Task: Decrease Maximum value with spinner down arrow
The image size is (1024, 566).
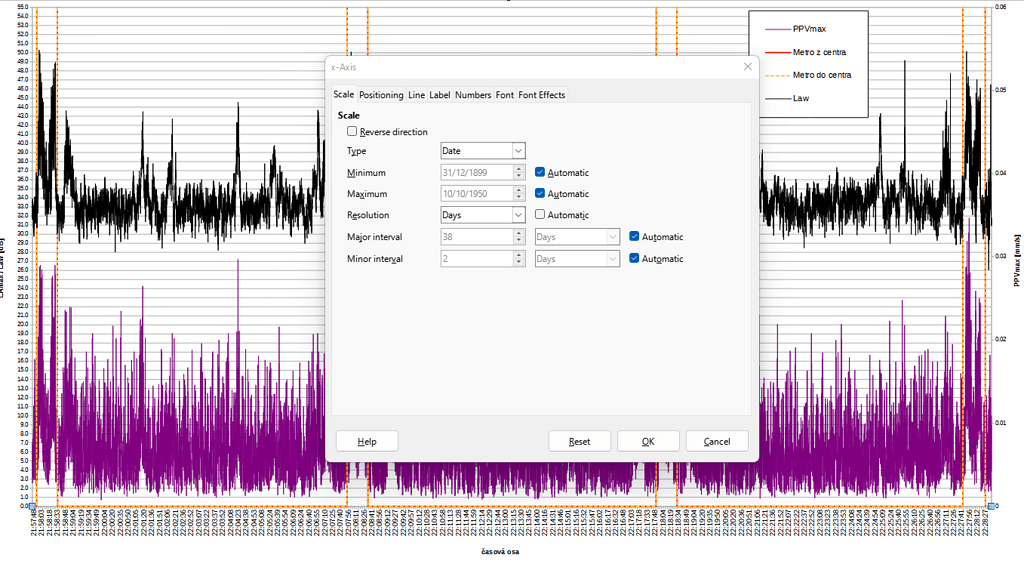Action: click(x=519, y=198)
